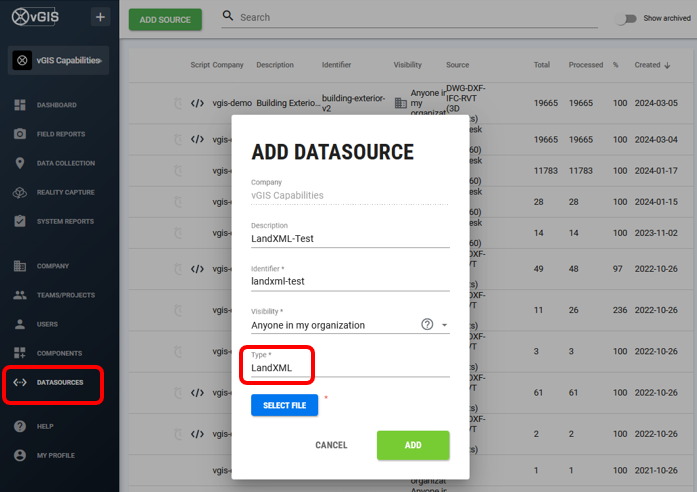
Task: Click the script icon in the row with 61 total
Action: click(x=197, y=393)
